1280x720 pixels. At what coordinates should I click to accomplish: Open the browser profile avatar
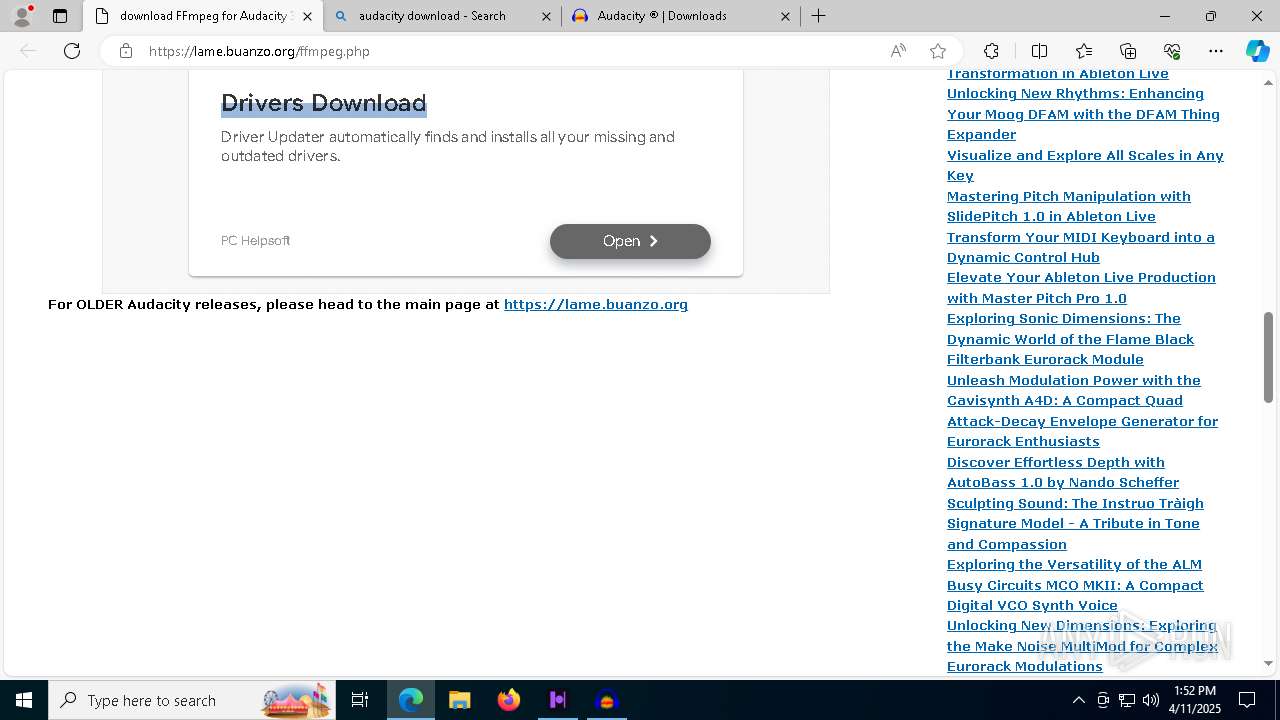click(22, 16)
